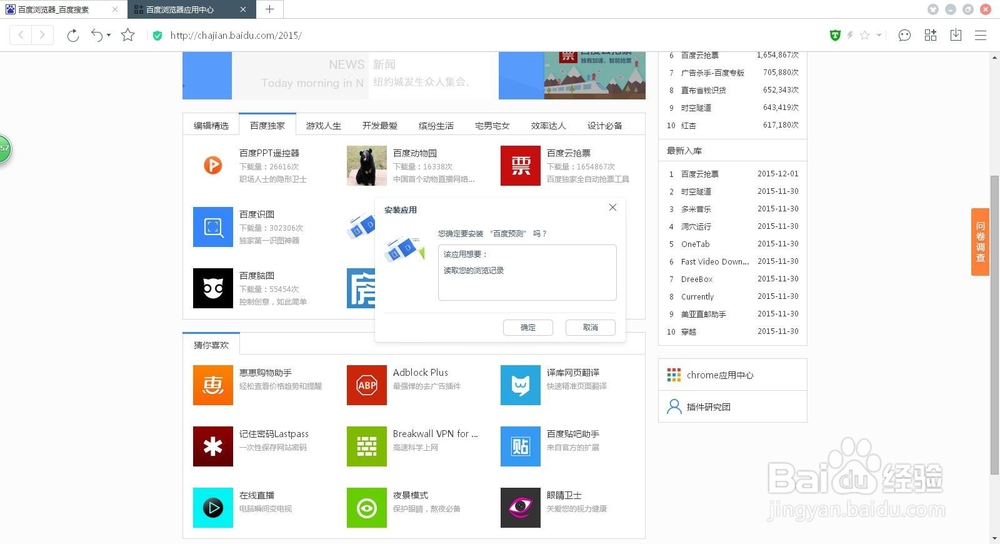
Task: Expand the dropdown arrow beside the small star
Action: [879, 35]
